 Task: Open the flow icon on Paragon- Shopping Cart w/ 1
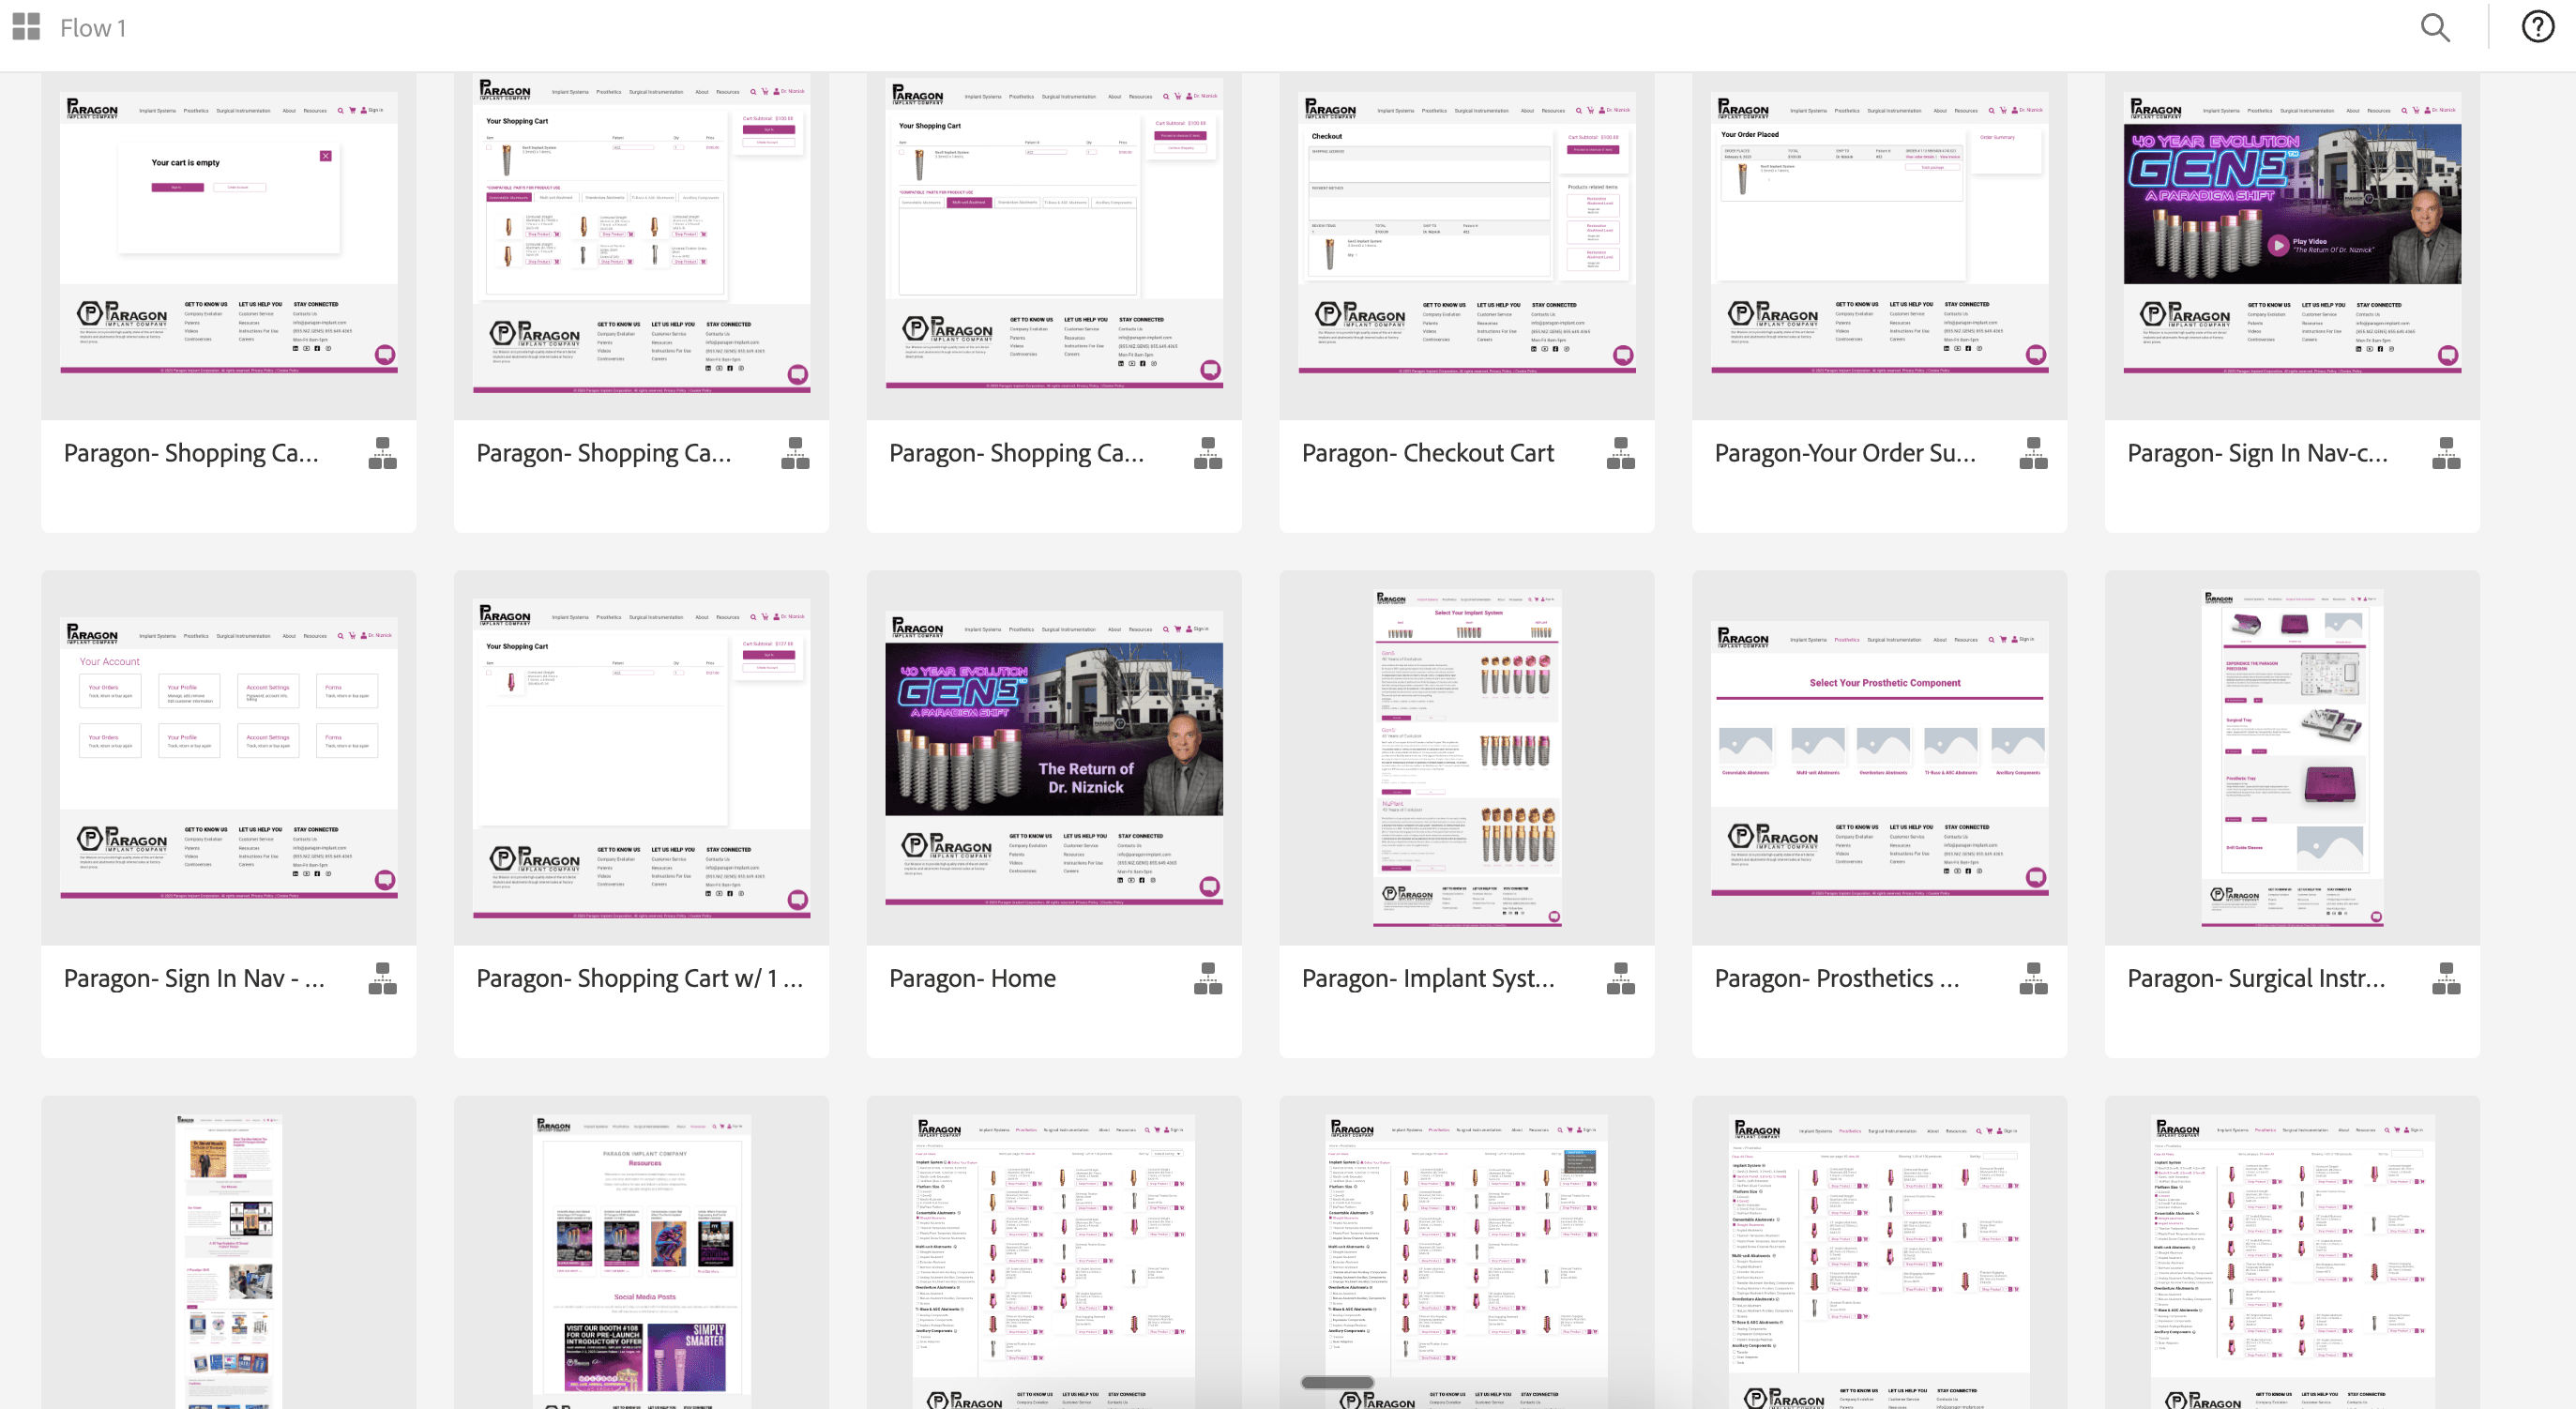pos(795,980)
